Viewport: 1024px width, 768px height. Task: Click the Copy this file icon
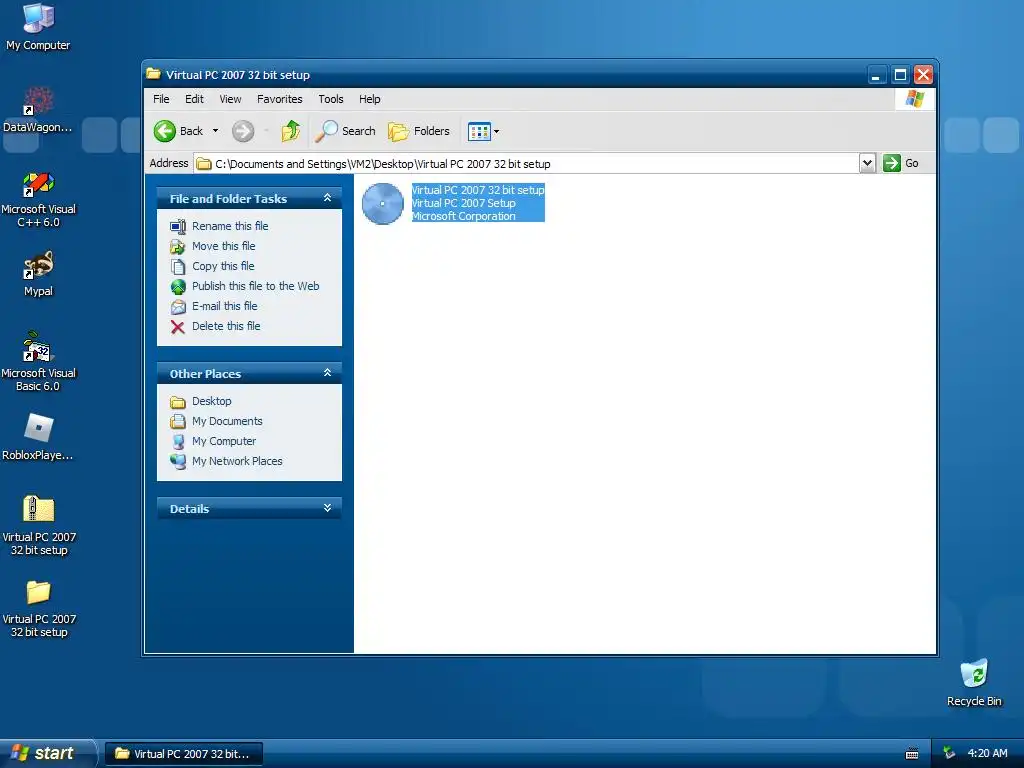pyautogui.click(x=178, y=266)
